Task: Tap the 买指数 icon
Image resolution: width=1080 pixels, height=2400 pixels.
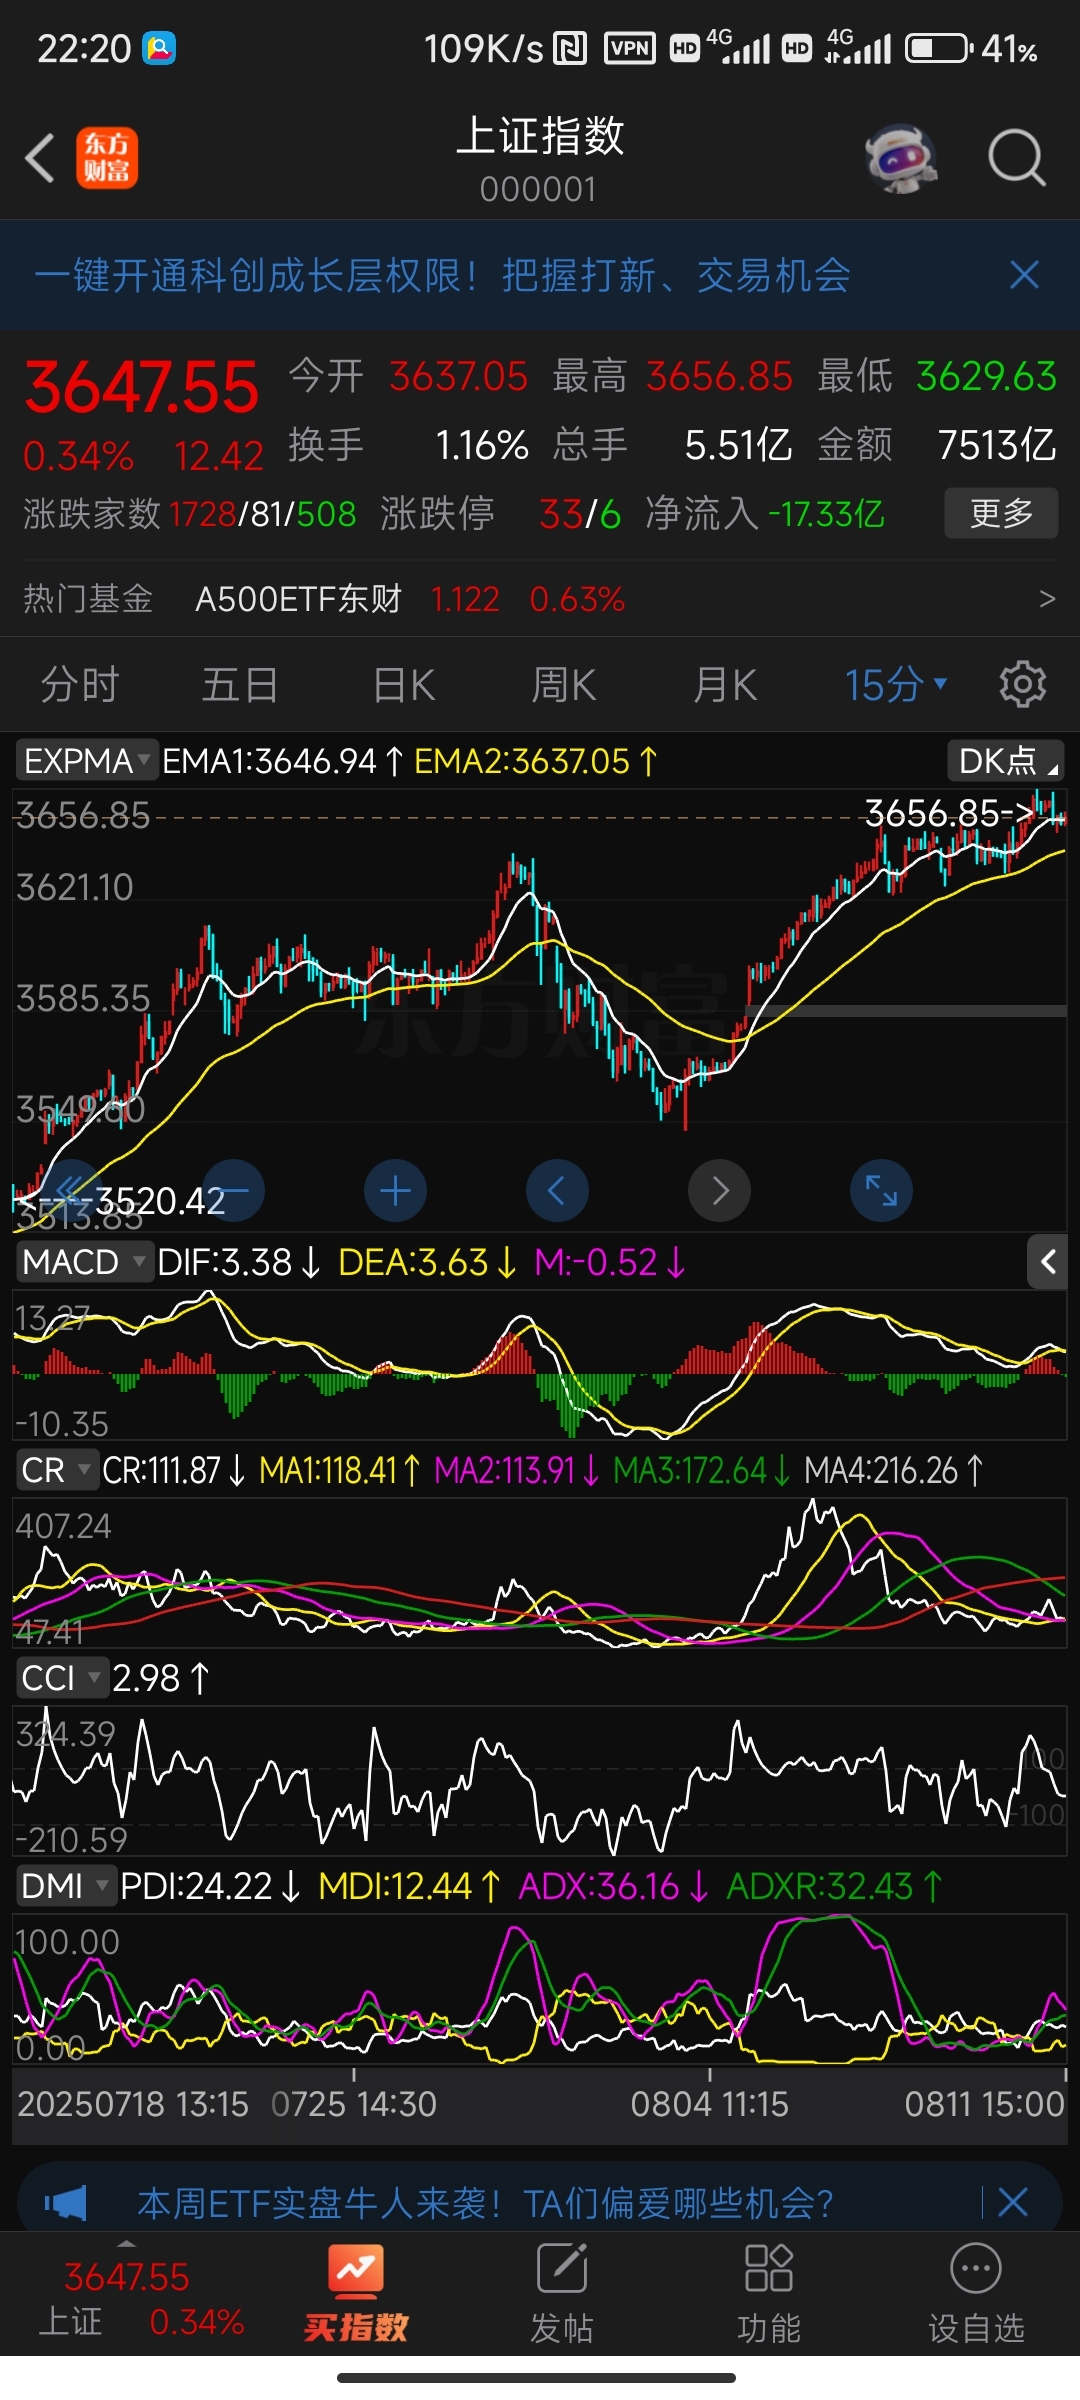Action: pyautogui.click(x=356, y=2295)
